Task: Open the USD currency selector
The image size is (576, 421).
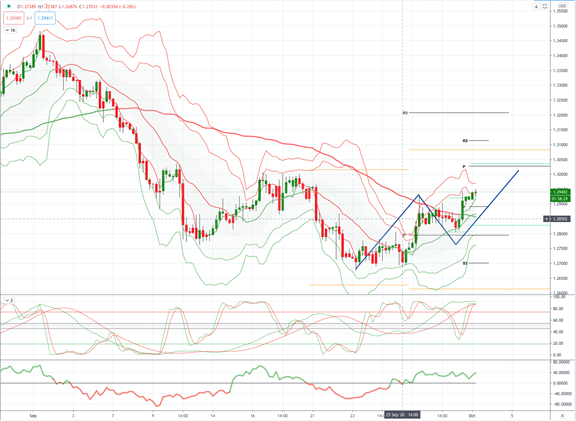Action: pos(562,6)
